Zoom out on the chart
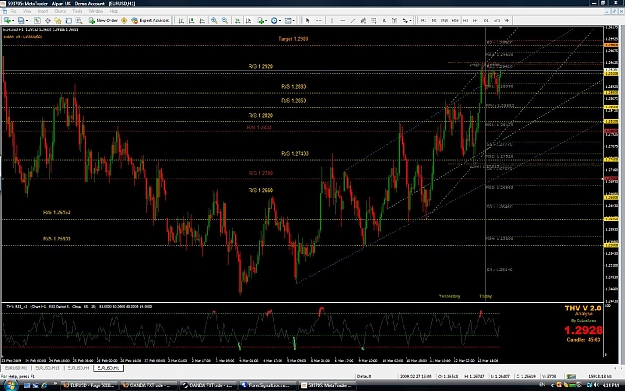The image size is (625, 391). tap(225, 20)
